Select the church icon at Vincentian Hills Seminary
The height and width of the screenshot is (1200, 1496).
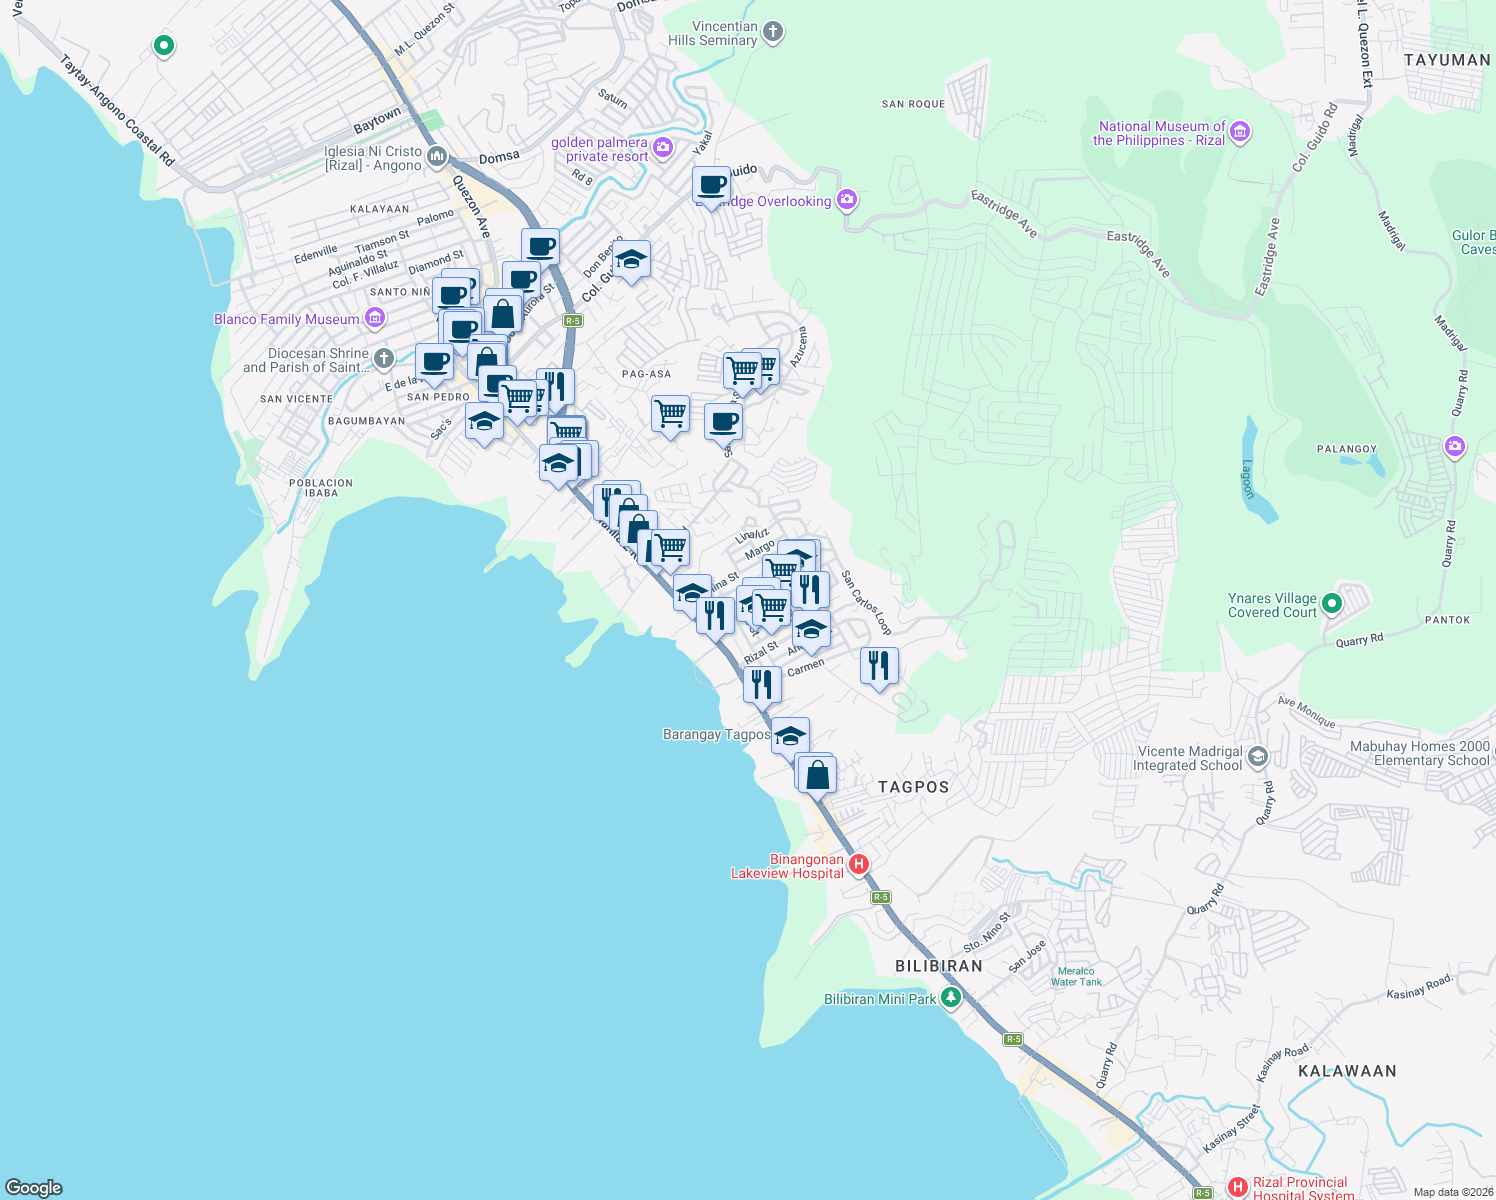click(771, 29)
